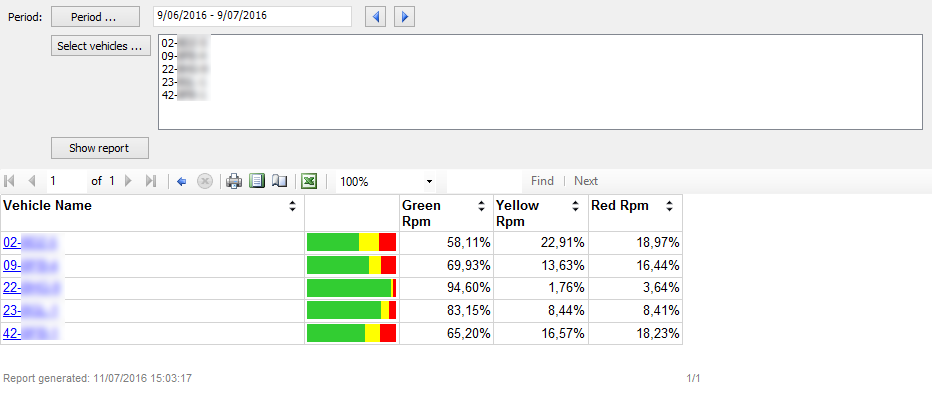This screenshot has height=409, width=932.
Task: Switch to print layout view
Action: coord(257,181)
